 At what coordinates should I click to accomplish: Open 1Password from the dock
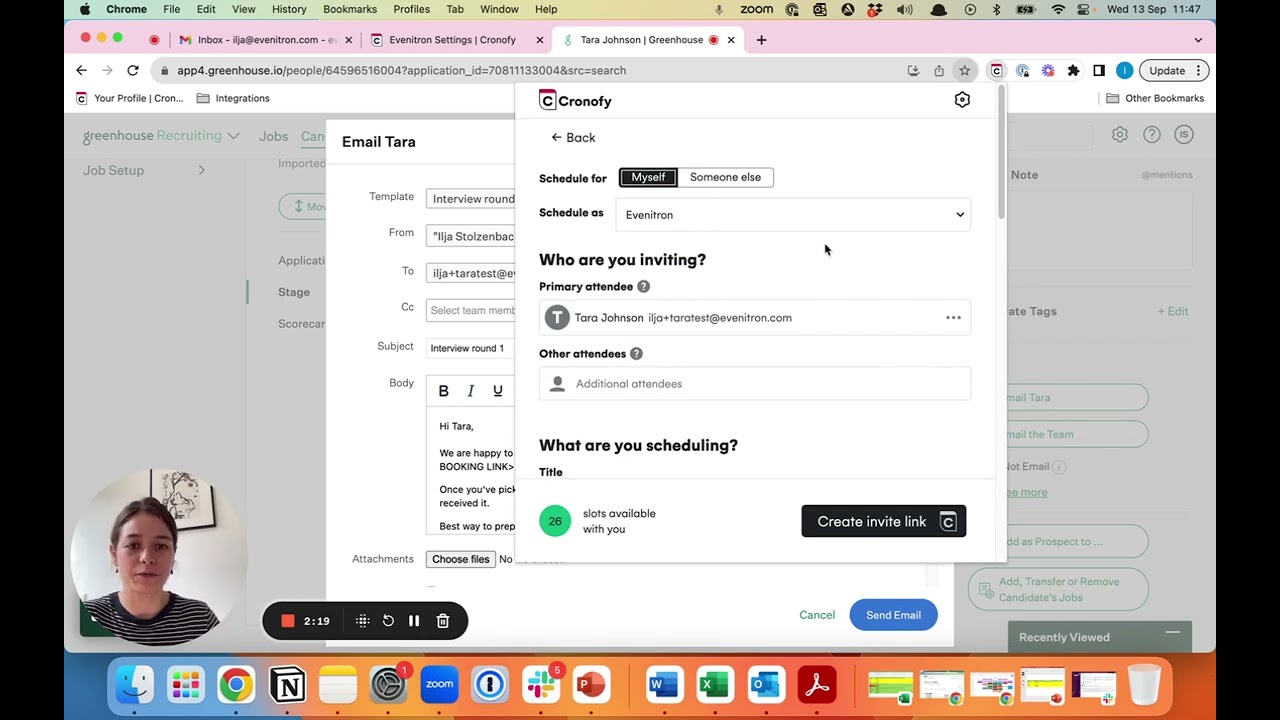[490, 685]
